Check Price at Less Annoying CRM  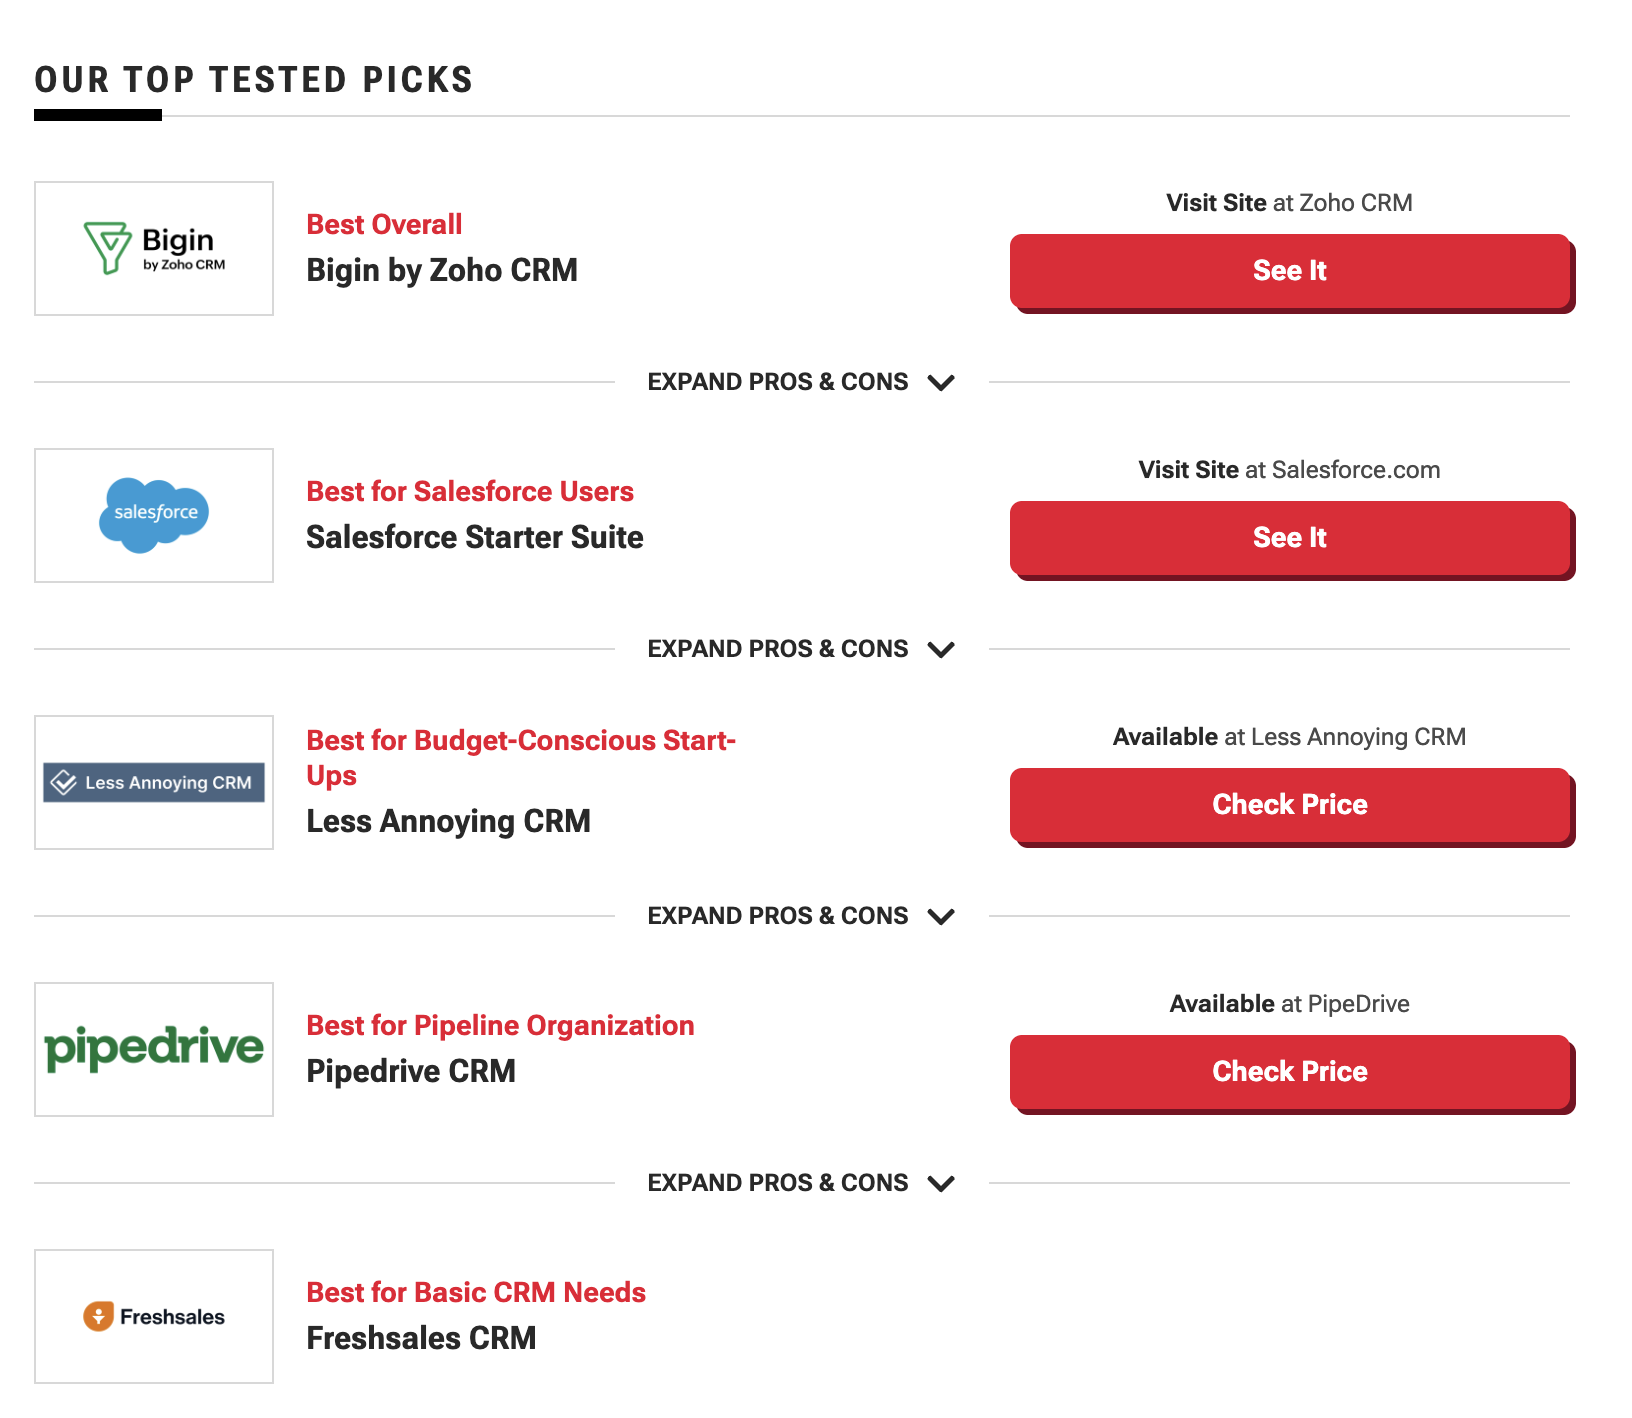pos(1289,805)
